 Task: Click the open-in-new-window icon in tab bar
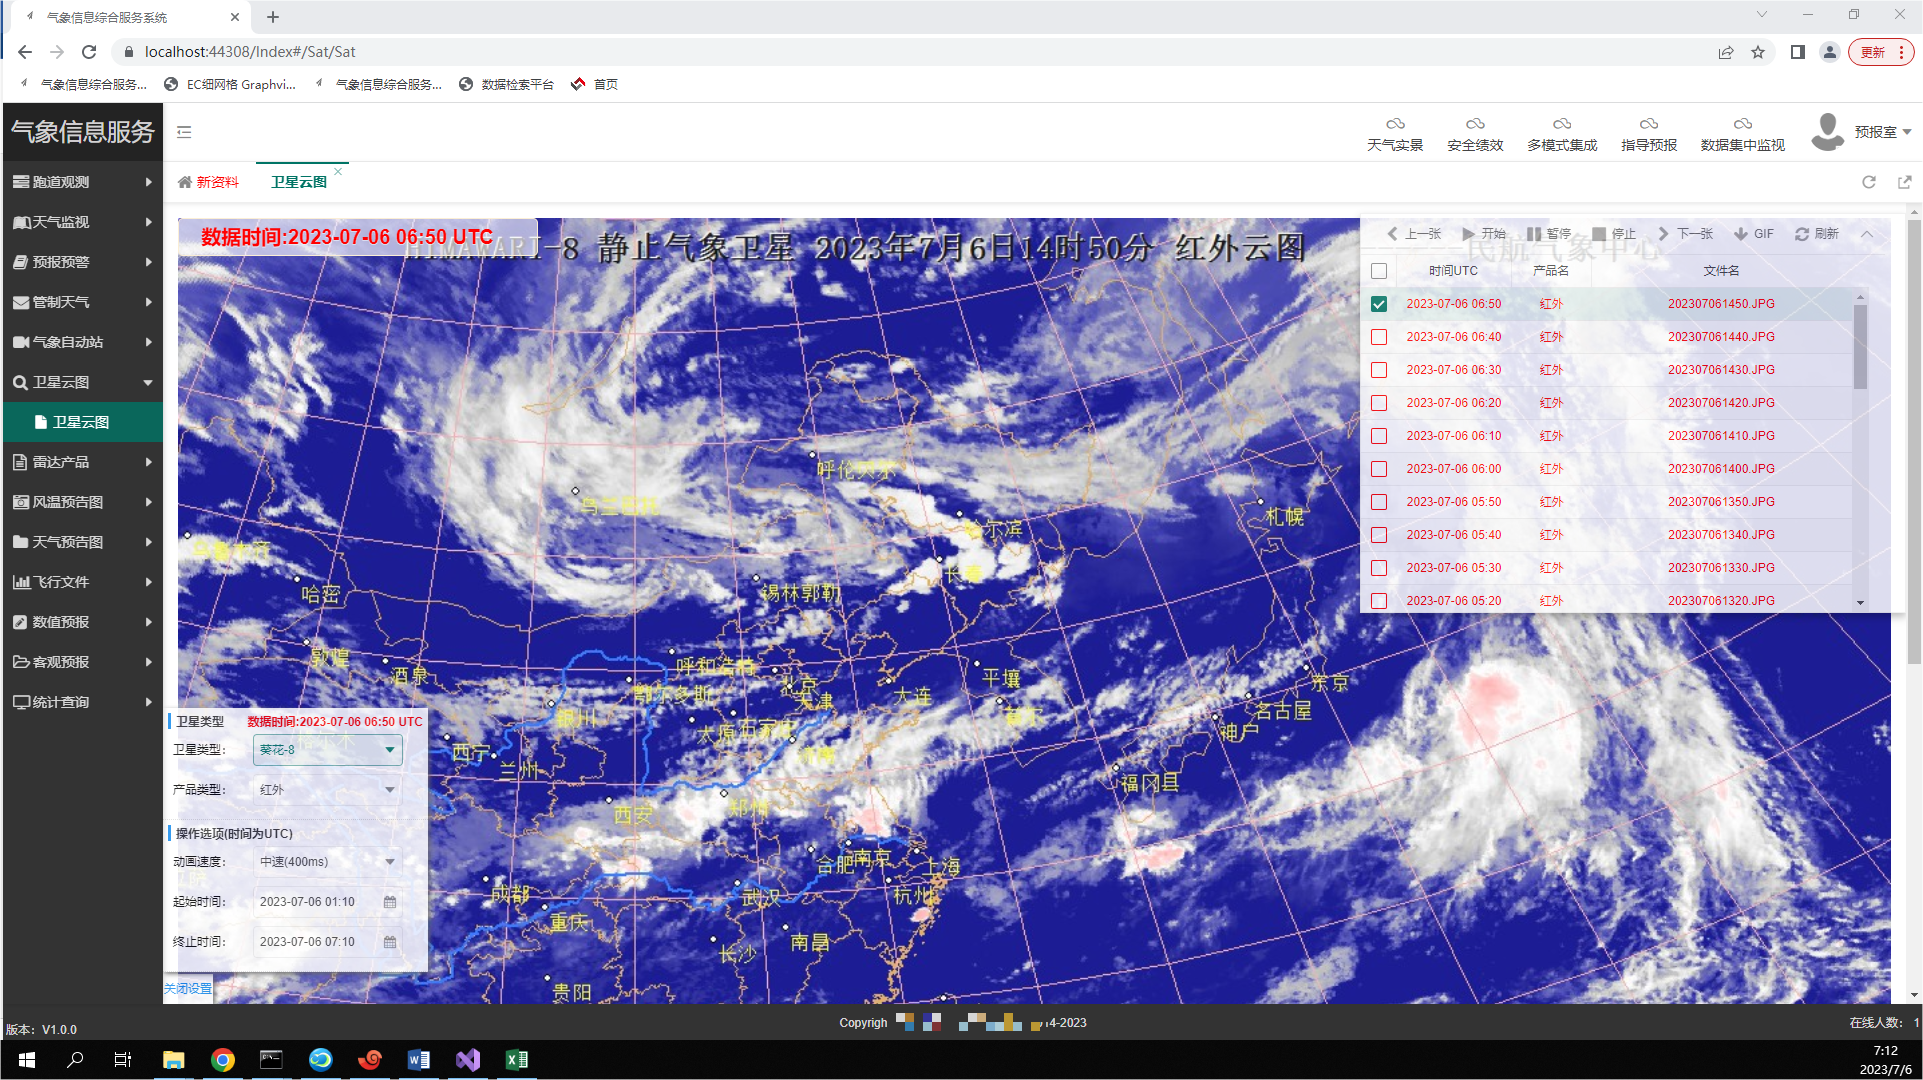coord(1904,182)
